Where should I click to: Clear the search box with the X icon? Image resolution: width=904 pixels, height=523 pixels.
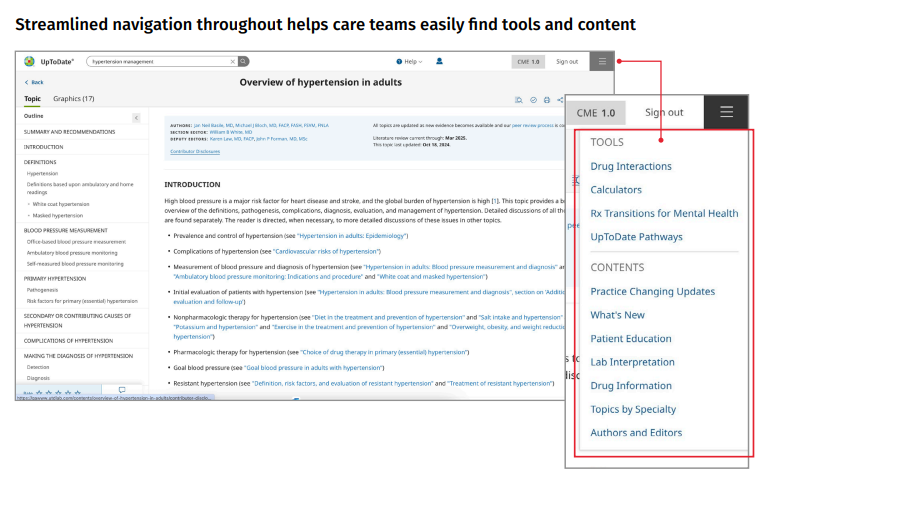[233, 62]
